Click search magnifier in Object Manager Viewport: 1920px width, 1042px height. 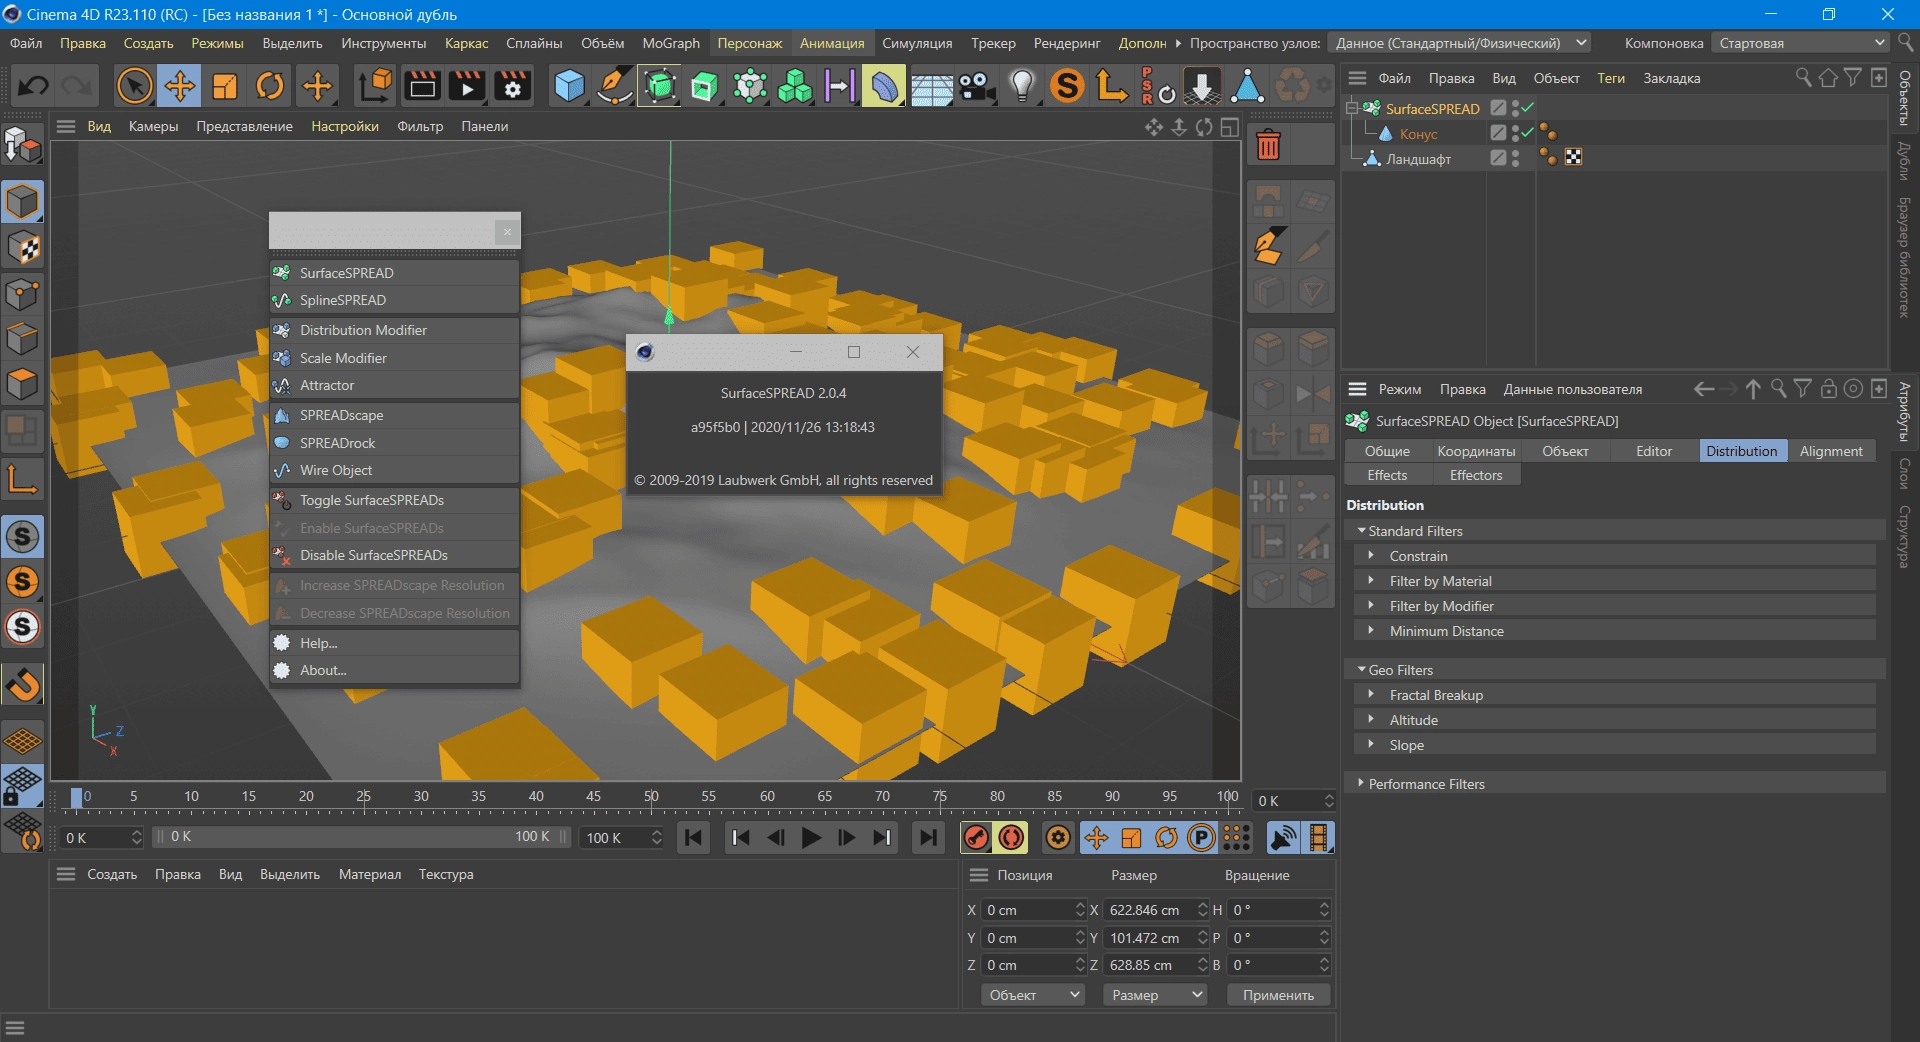click(1803, 78)
